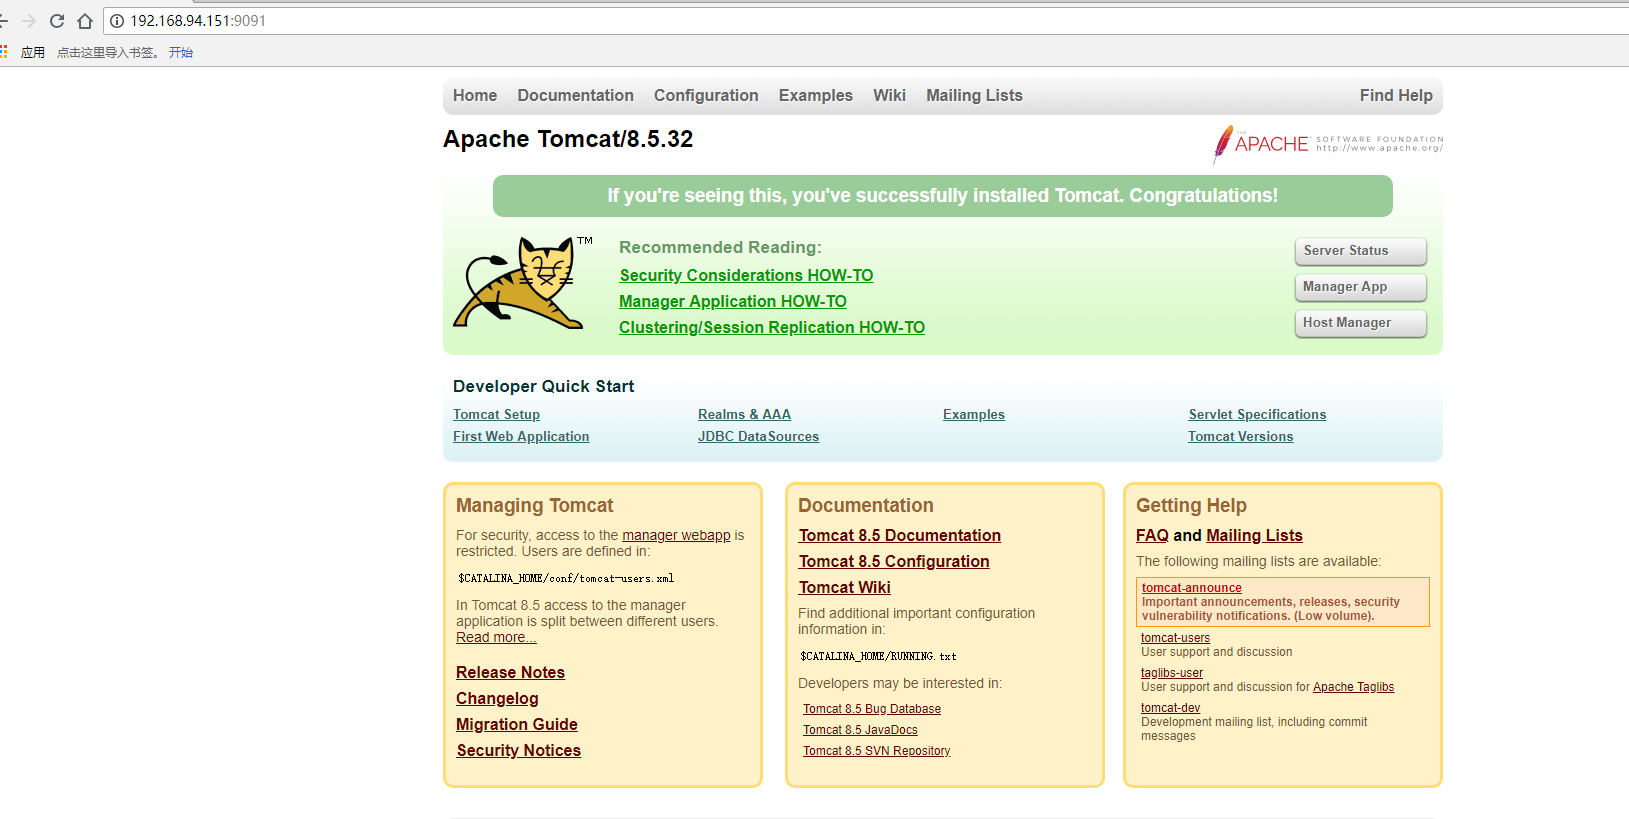Open the tomcat-users mailing list link
The image size is (1629, 819).
(1175, 638)
